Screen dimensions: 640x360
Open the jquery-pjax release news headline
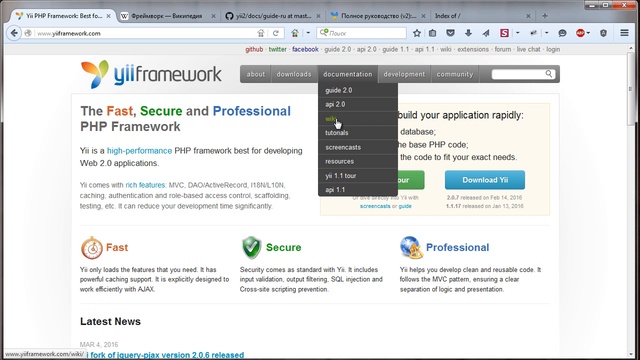point(165,355)
